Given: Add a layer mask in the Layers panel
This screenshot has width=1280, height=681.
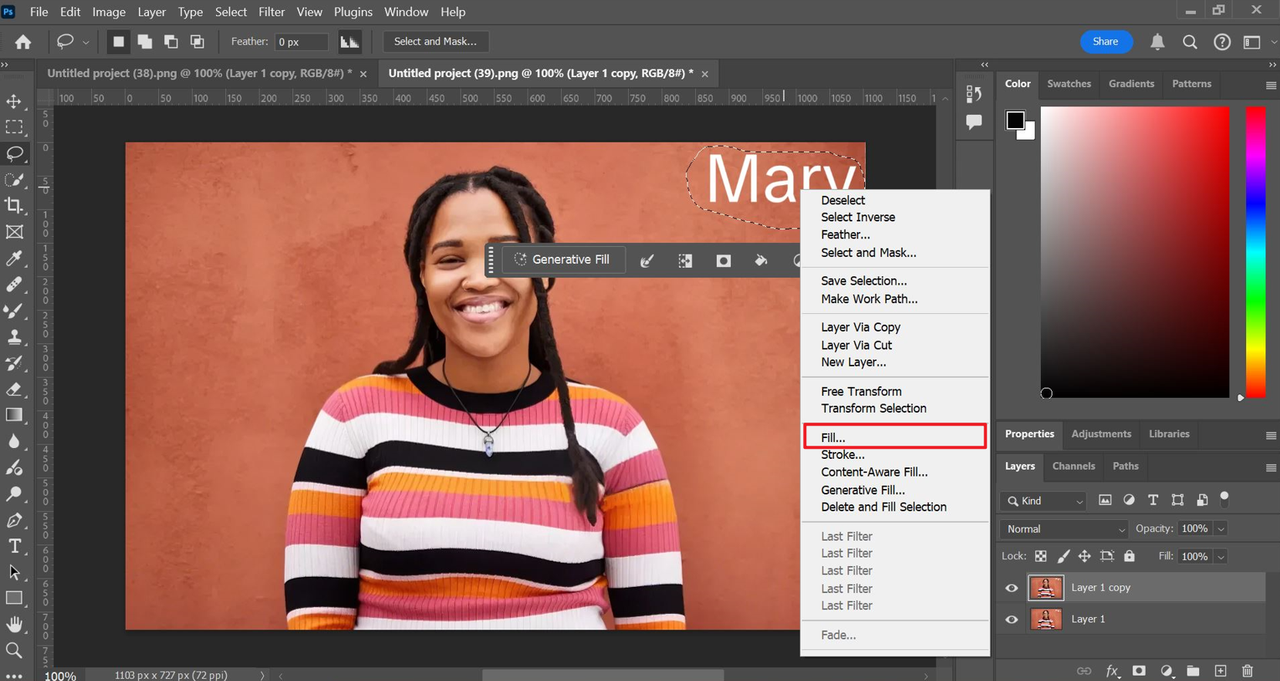Looking at the screenshot, I should (x=1139, y=671).
